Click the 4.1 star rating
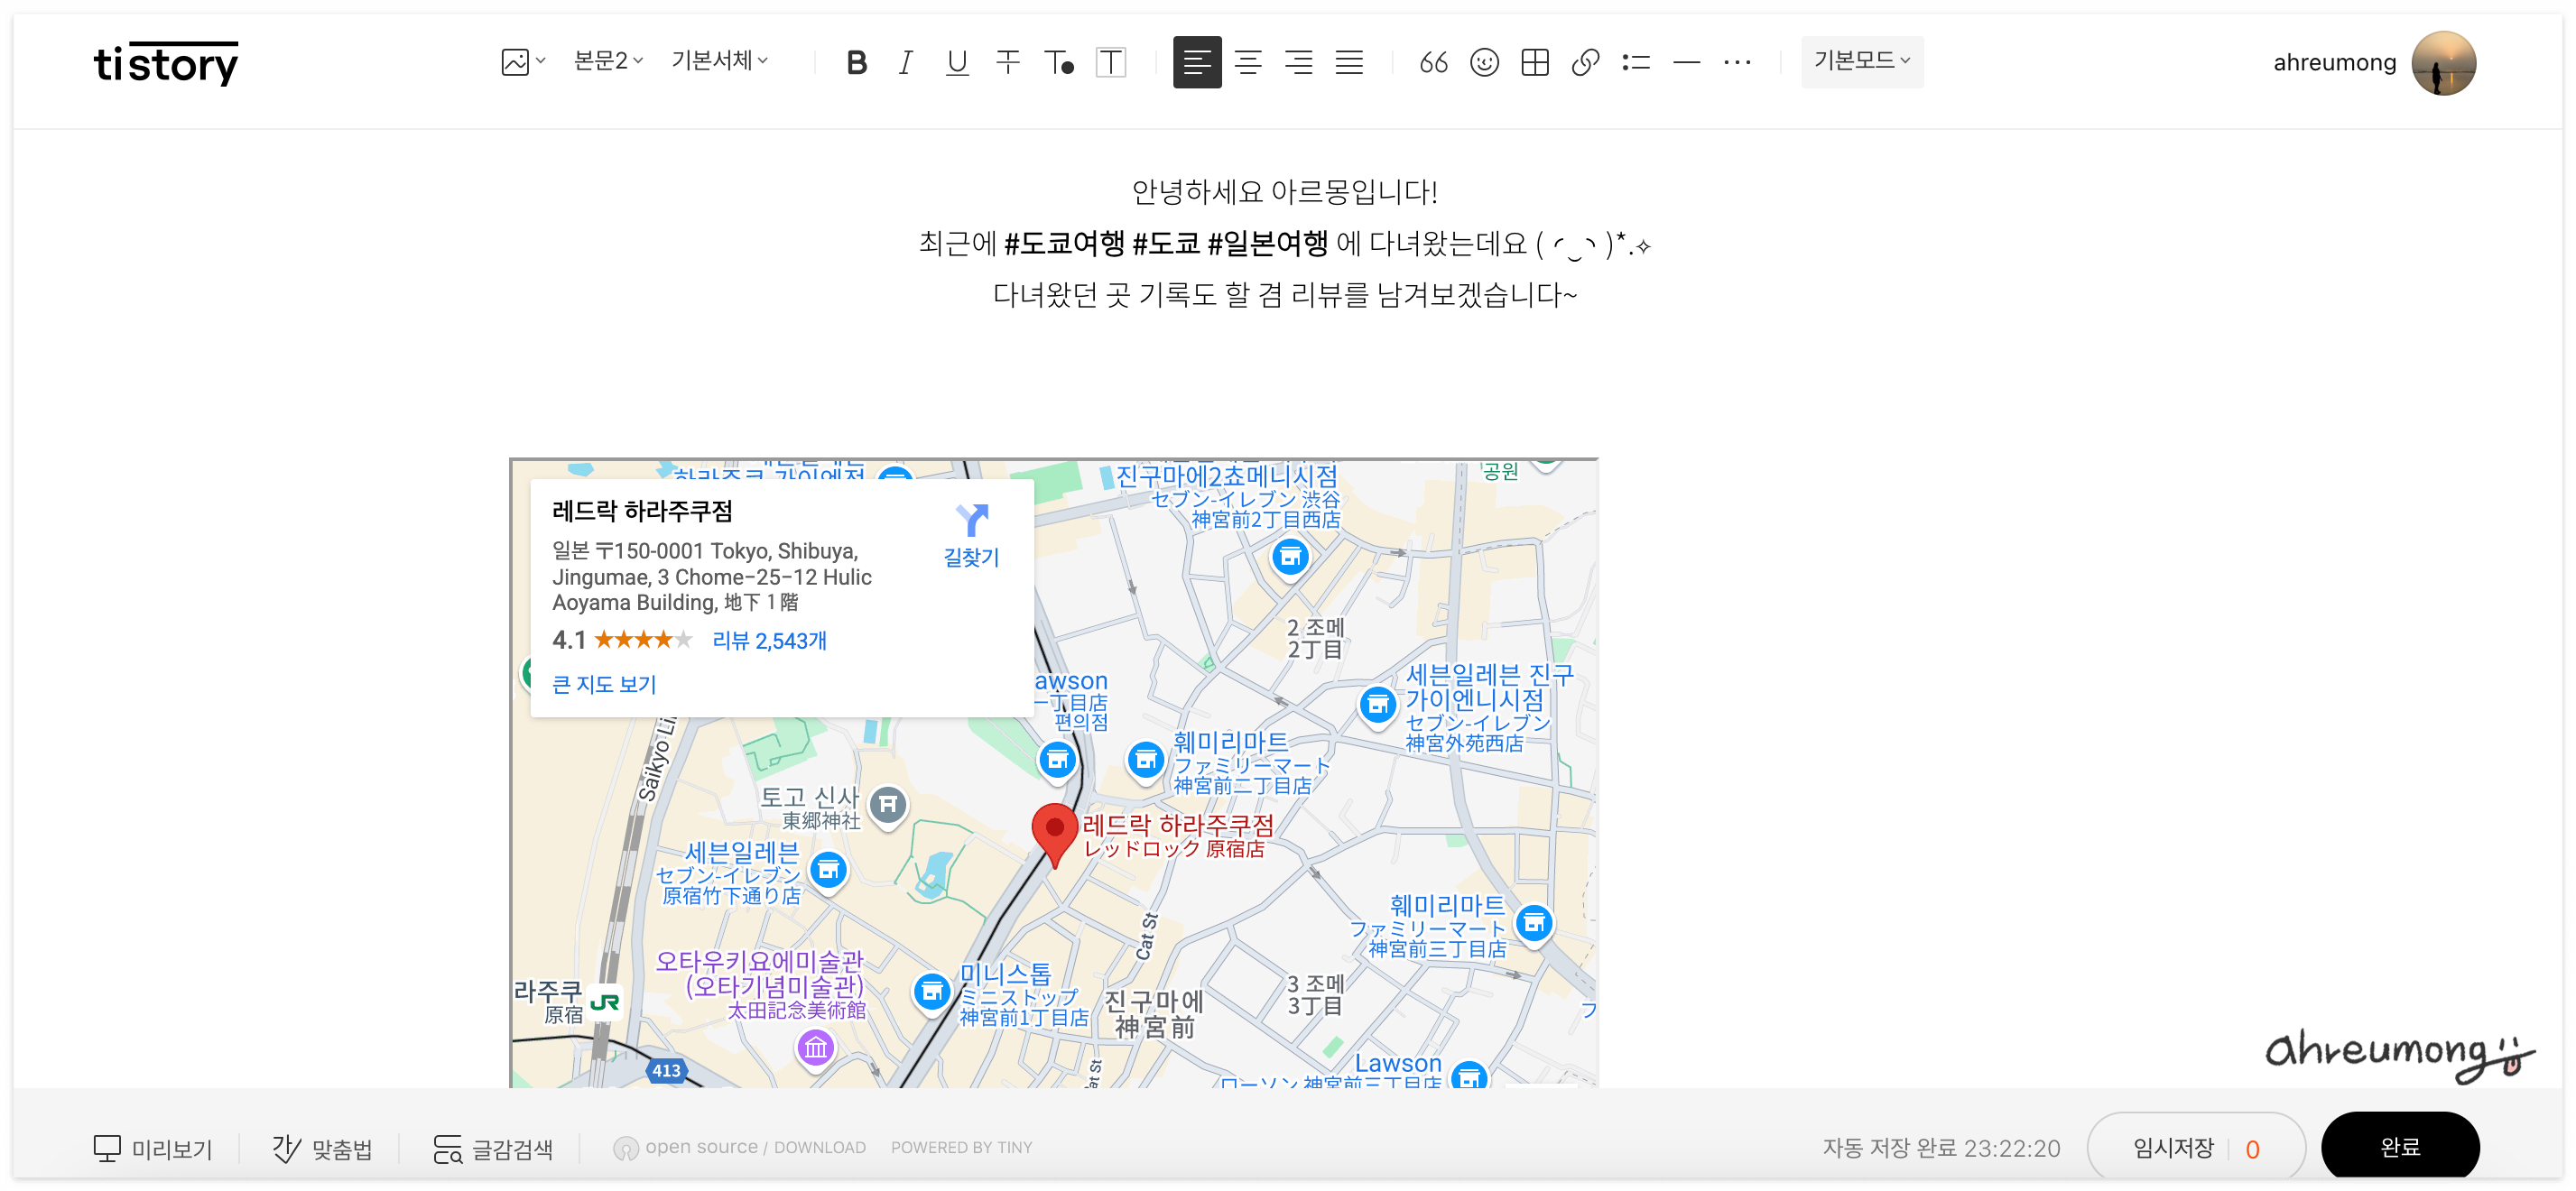The width and height of the screenshot is (2576, 1191). click(621, 640)
